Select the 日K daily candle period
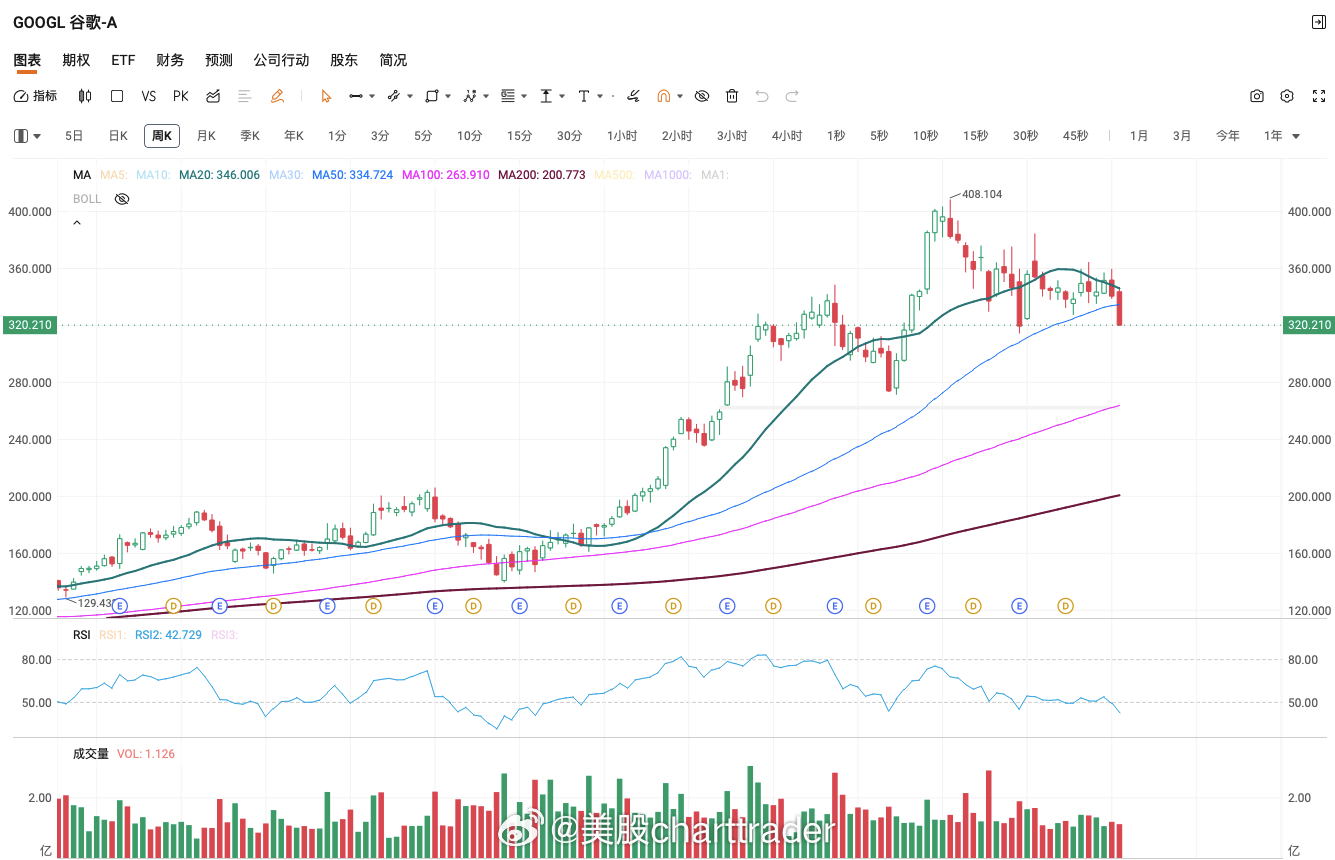 (118, 136)
